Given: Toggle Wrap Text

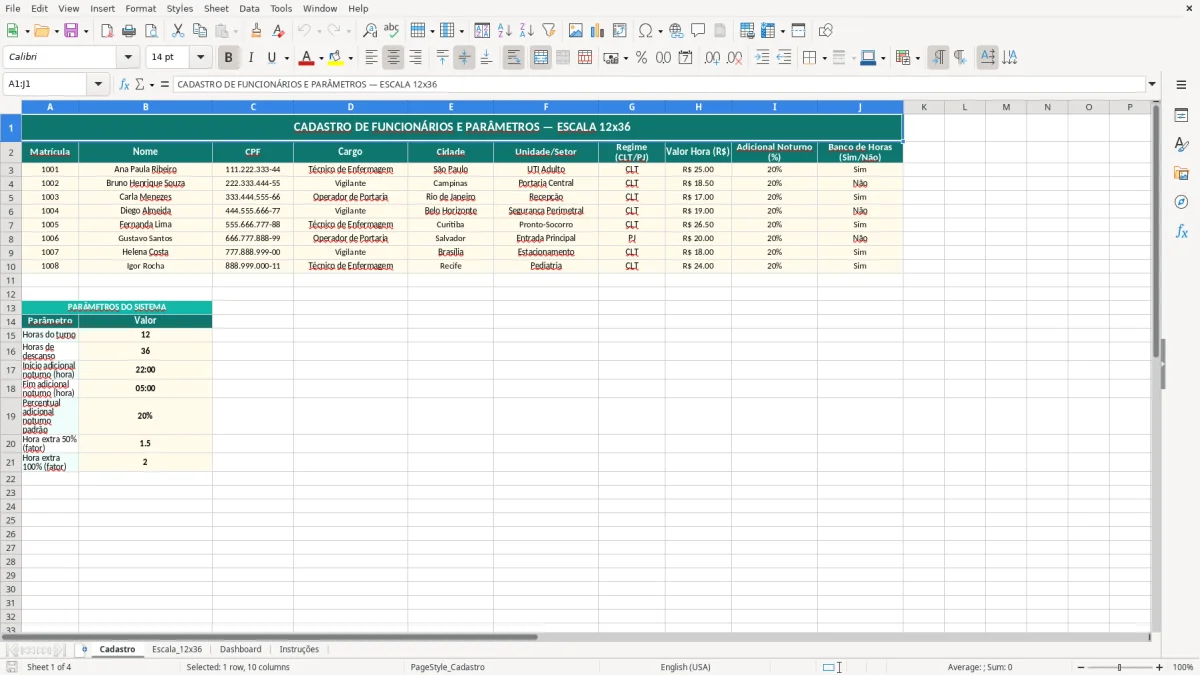Looking at the screenshot, I should (x=513, y=58).
